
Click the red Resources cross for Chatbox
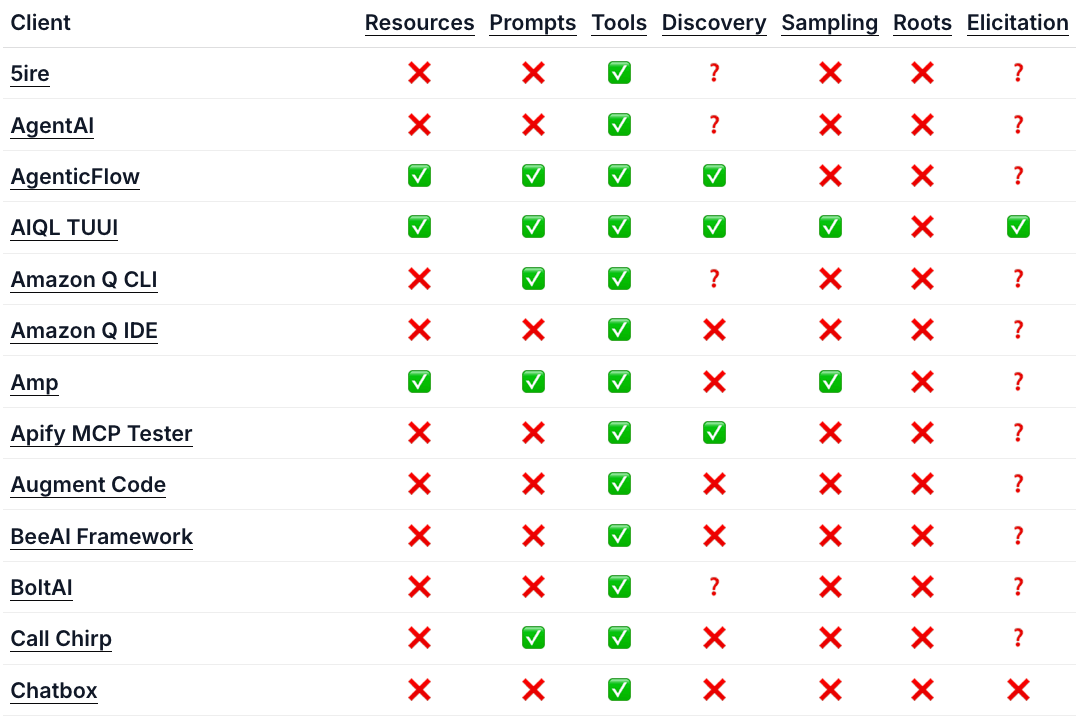click(419, 689)
